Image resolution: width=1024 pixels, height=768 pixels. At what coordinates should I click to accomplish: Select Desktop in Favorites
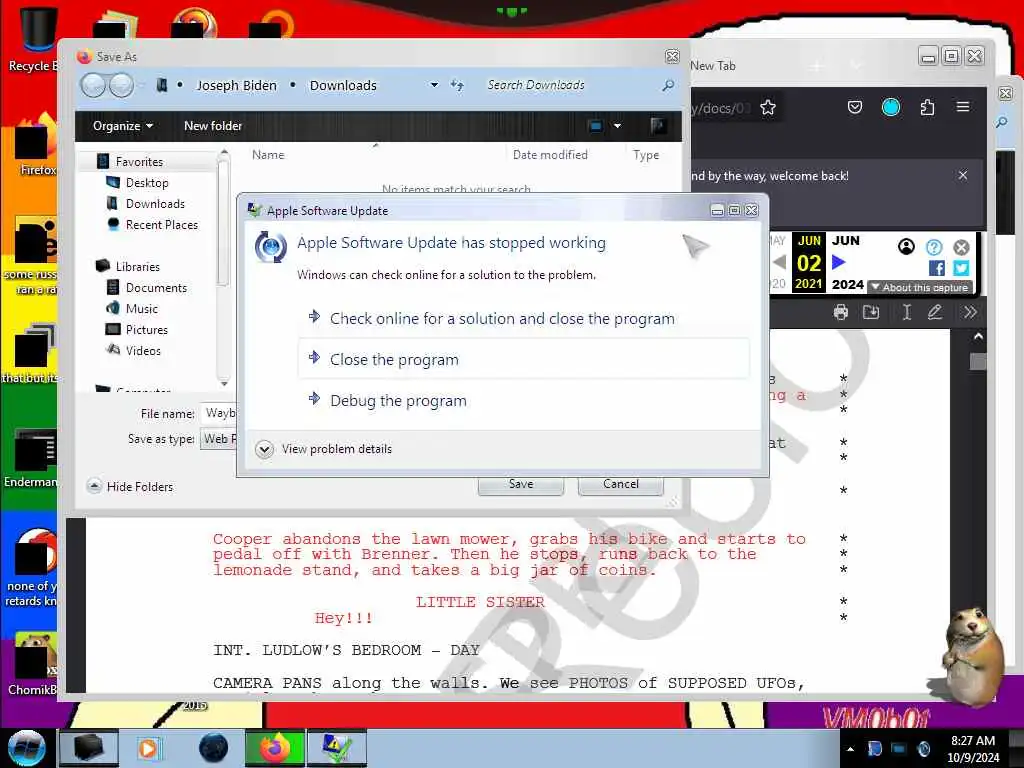click(x=147, y=183)
